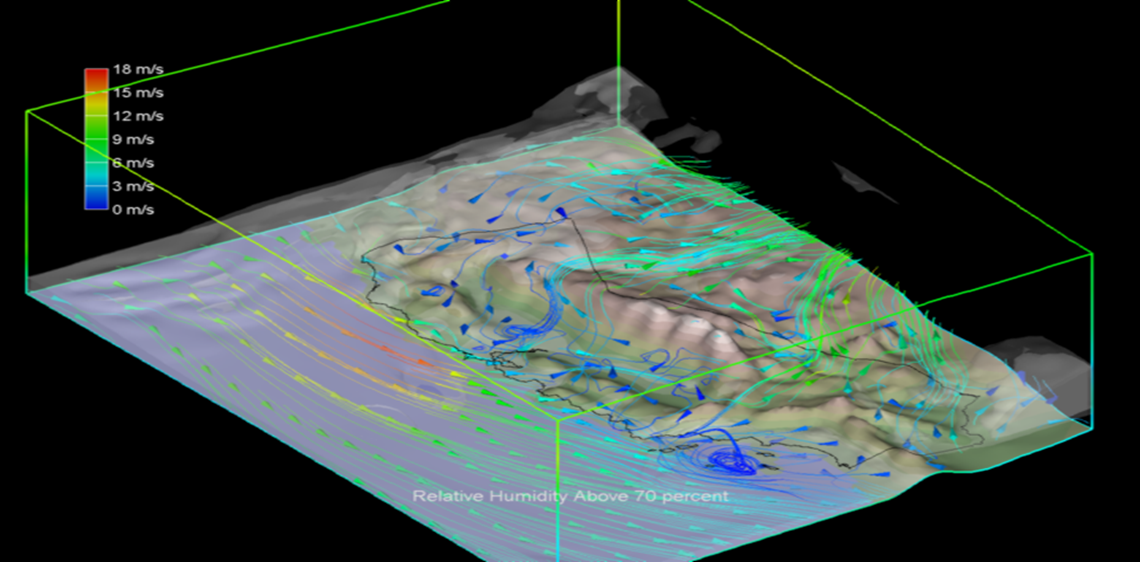Click the "18 m/s" legend label

pyautogui.click(x=138, y=70)
